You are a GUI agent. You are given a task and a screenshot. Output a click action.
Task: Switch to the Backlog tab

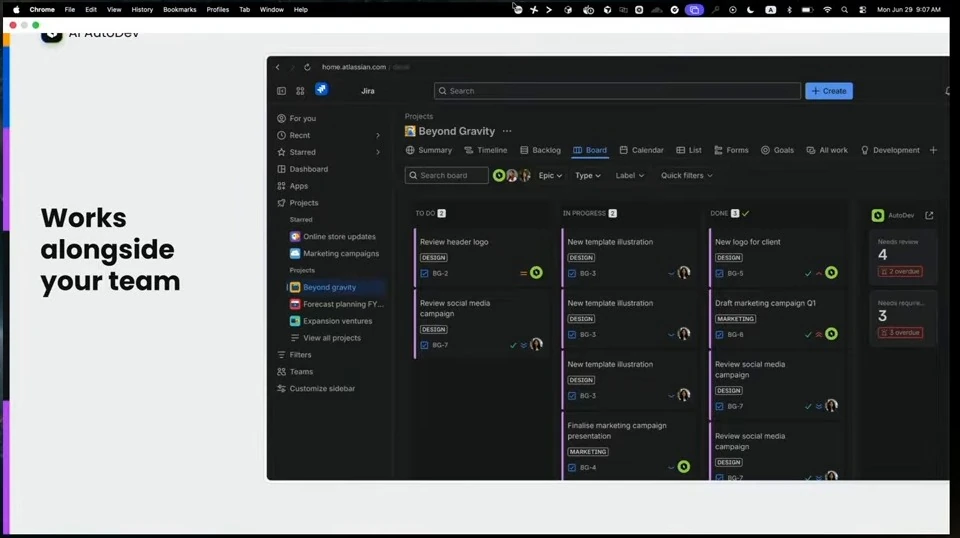click(540, 150)
